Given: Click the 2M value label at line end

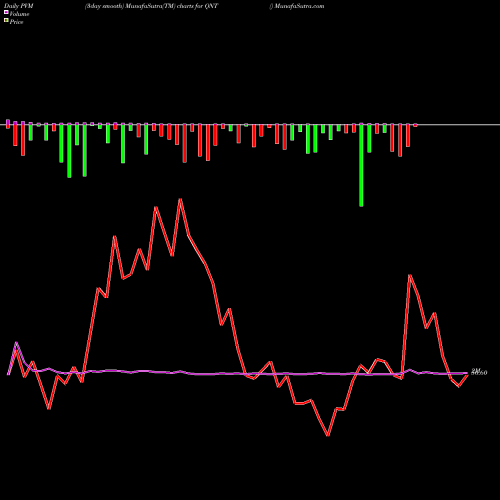Looking at the screenshot, I should click(x=476, y=370).
